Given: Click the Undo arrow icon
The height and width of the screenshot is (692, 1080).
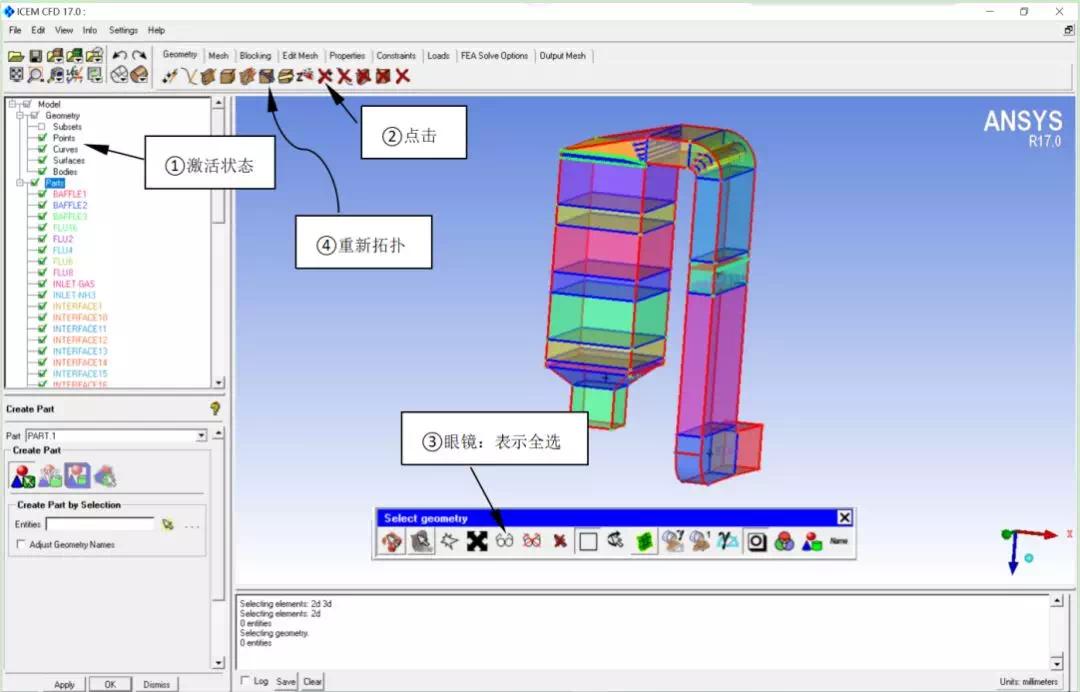Looking at the screenshot, I should (x=119, y=56).
